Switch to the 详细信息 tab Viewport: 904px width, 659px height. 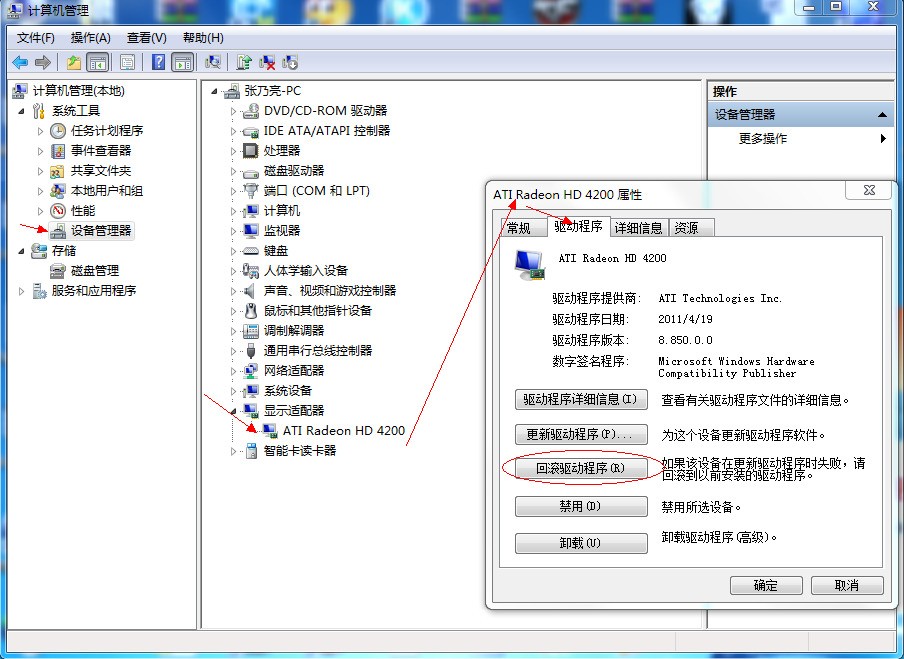click(638, 228)
